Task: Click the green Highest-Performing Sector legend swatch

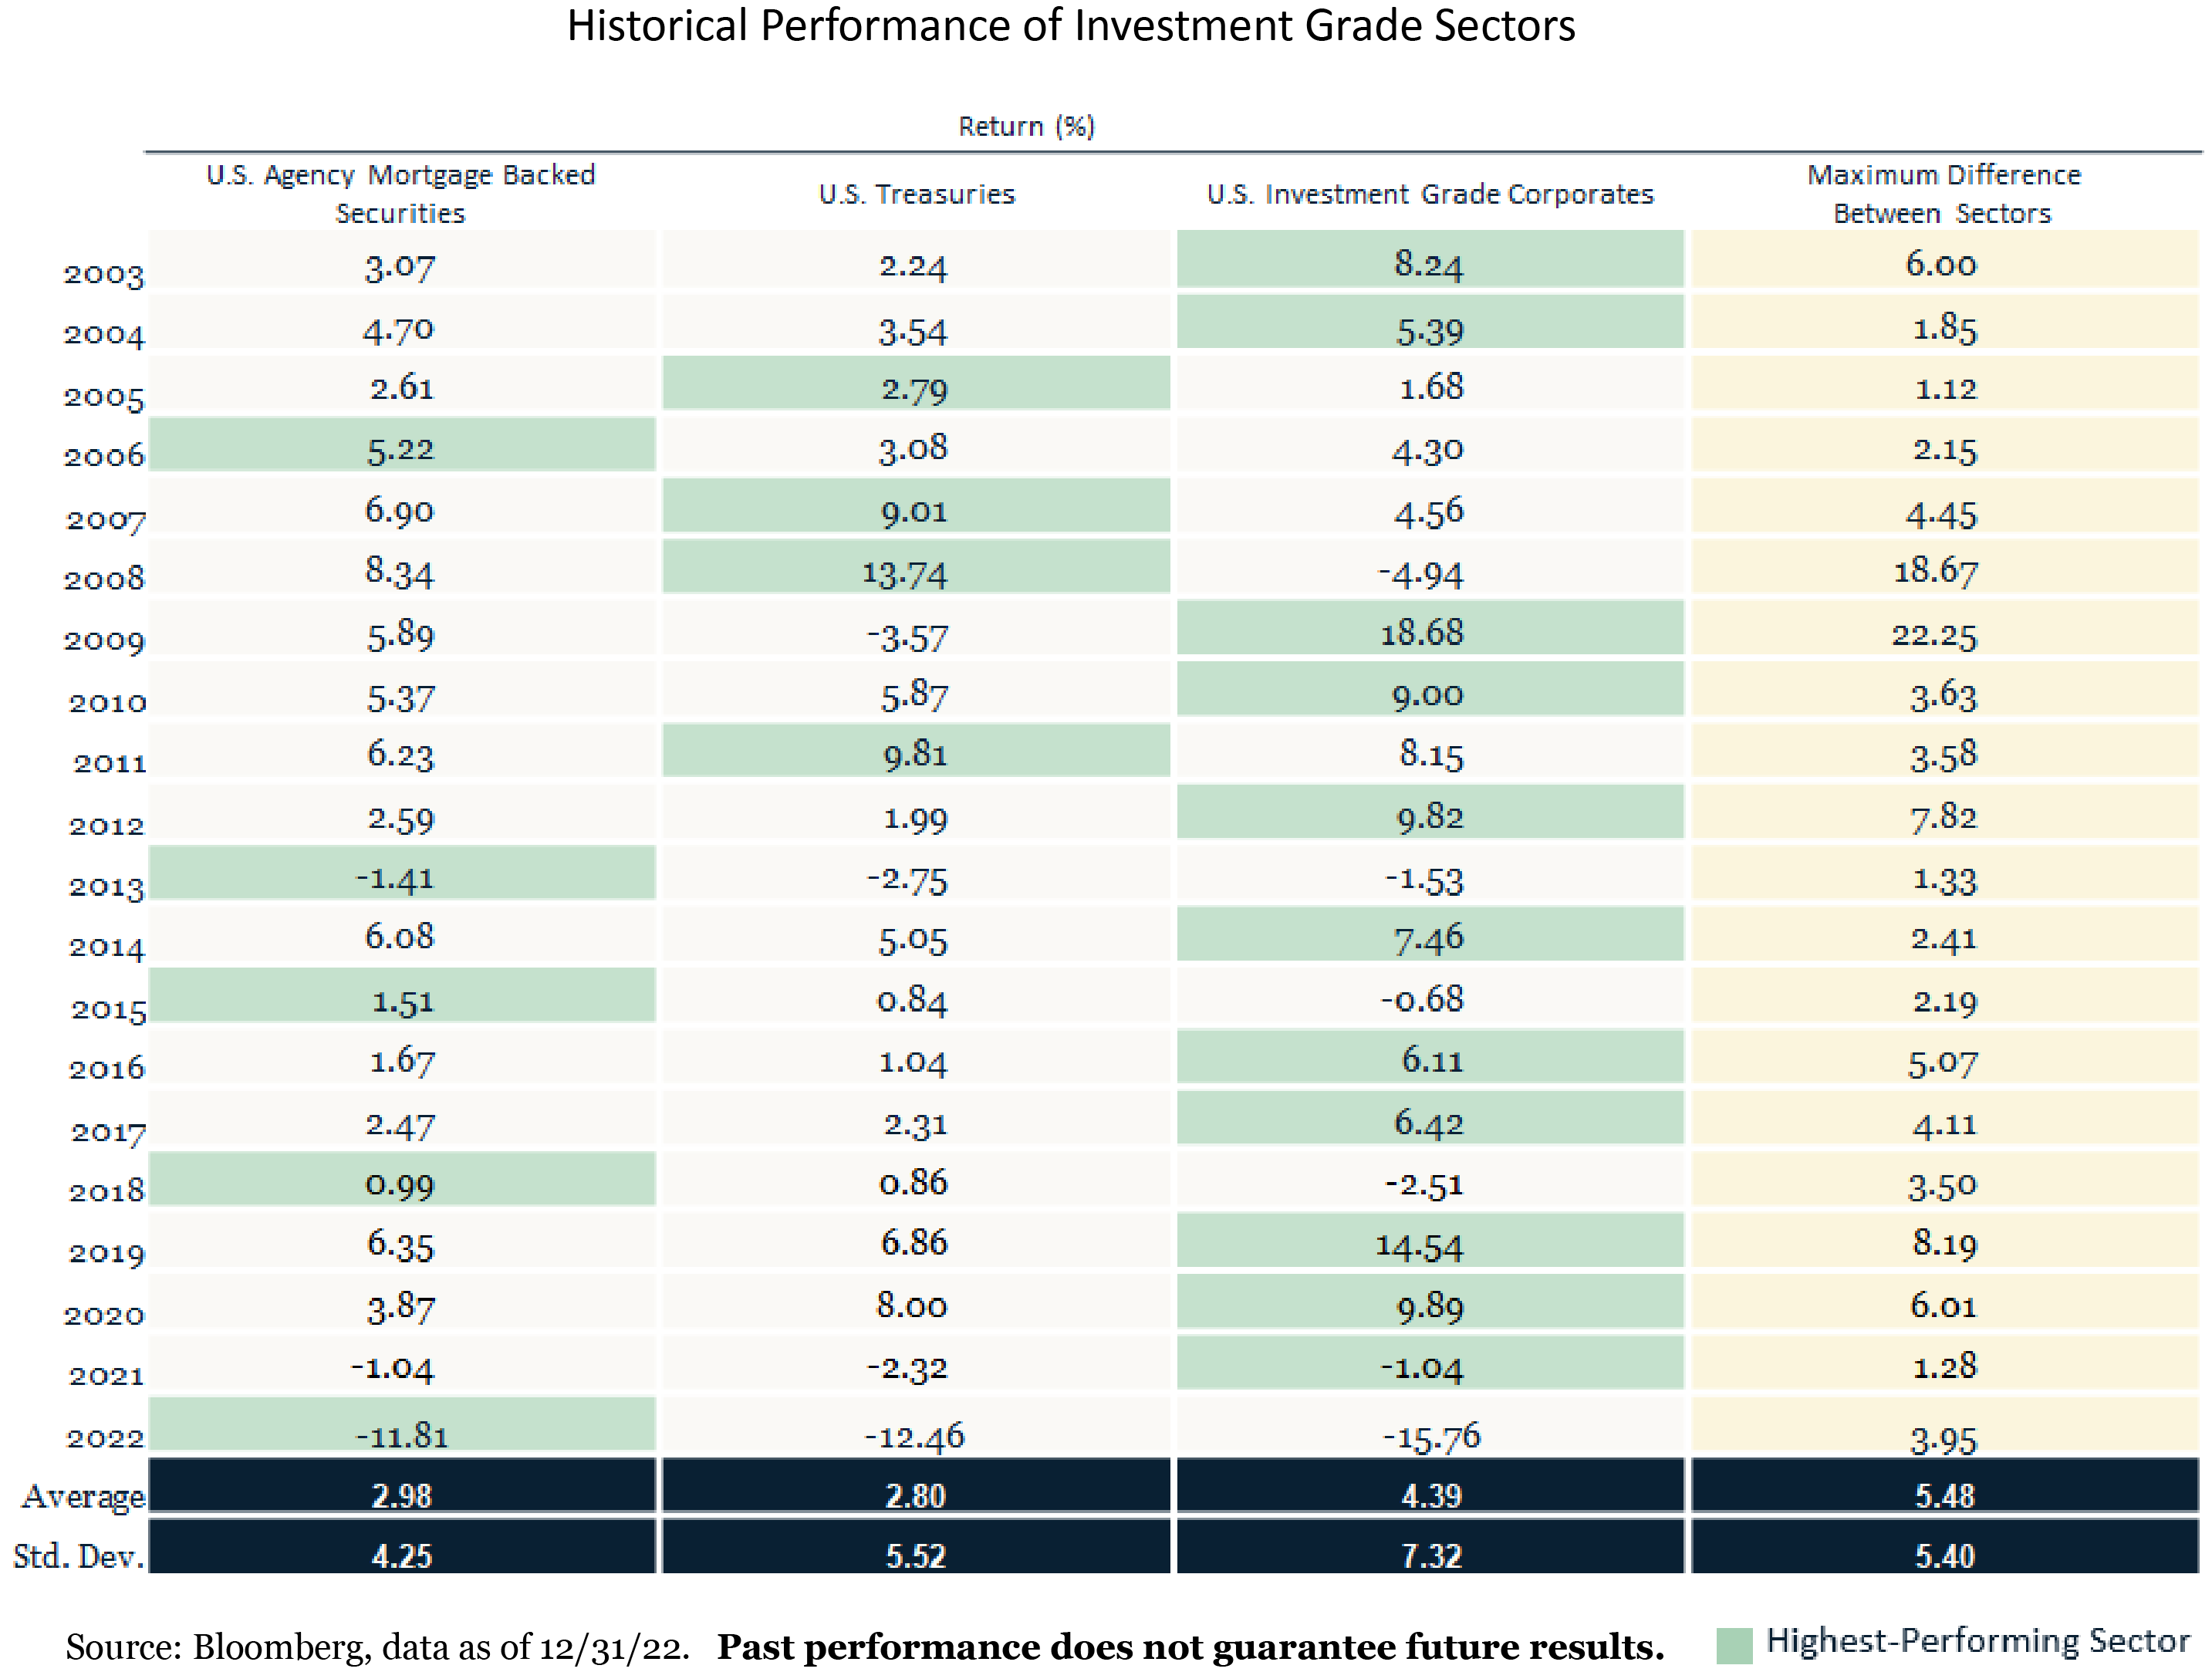Action: 1734,1645
